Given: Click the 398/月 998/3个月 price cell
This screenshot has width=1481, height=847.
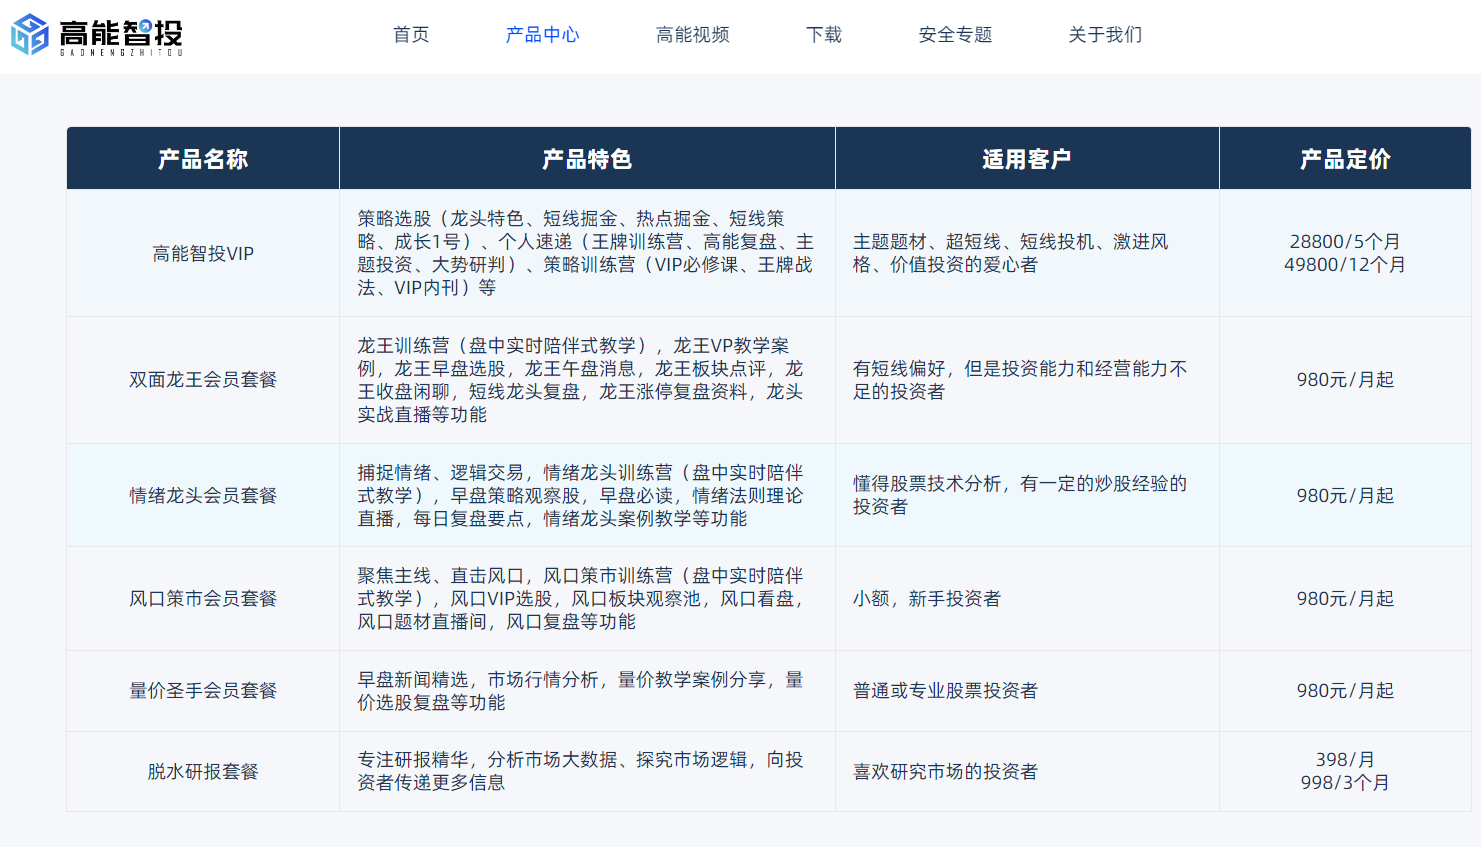Looking at the screenshot, I should tap(1345, 771).
